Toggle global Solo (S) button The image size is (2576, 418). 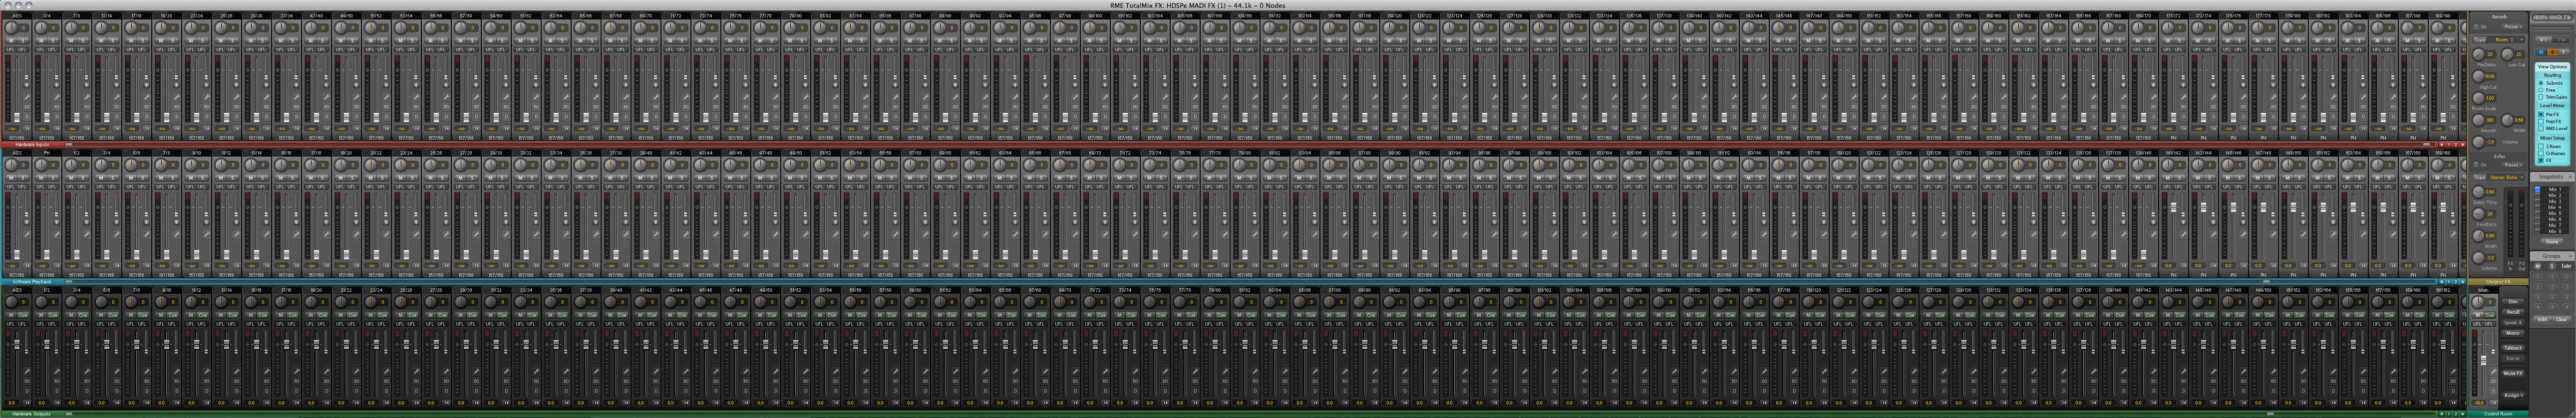(x=2552, y=51)
